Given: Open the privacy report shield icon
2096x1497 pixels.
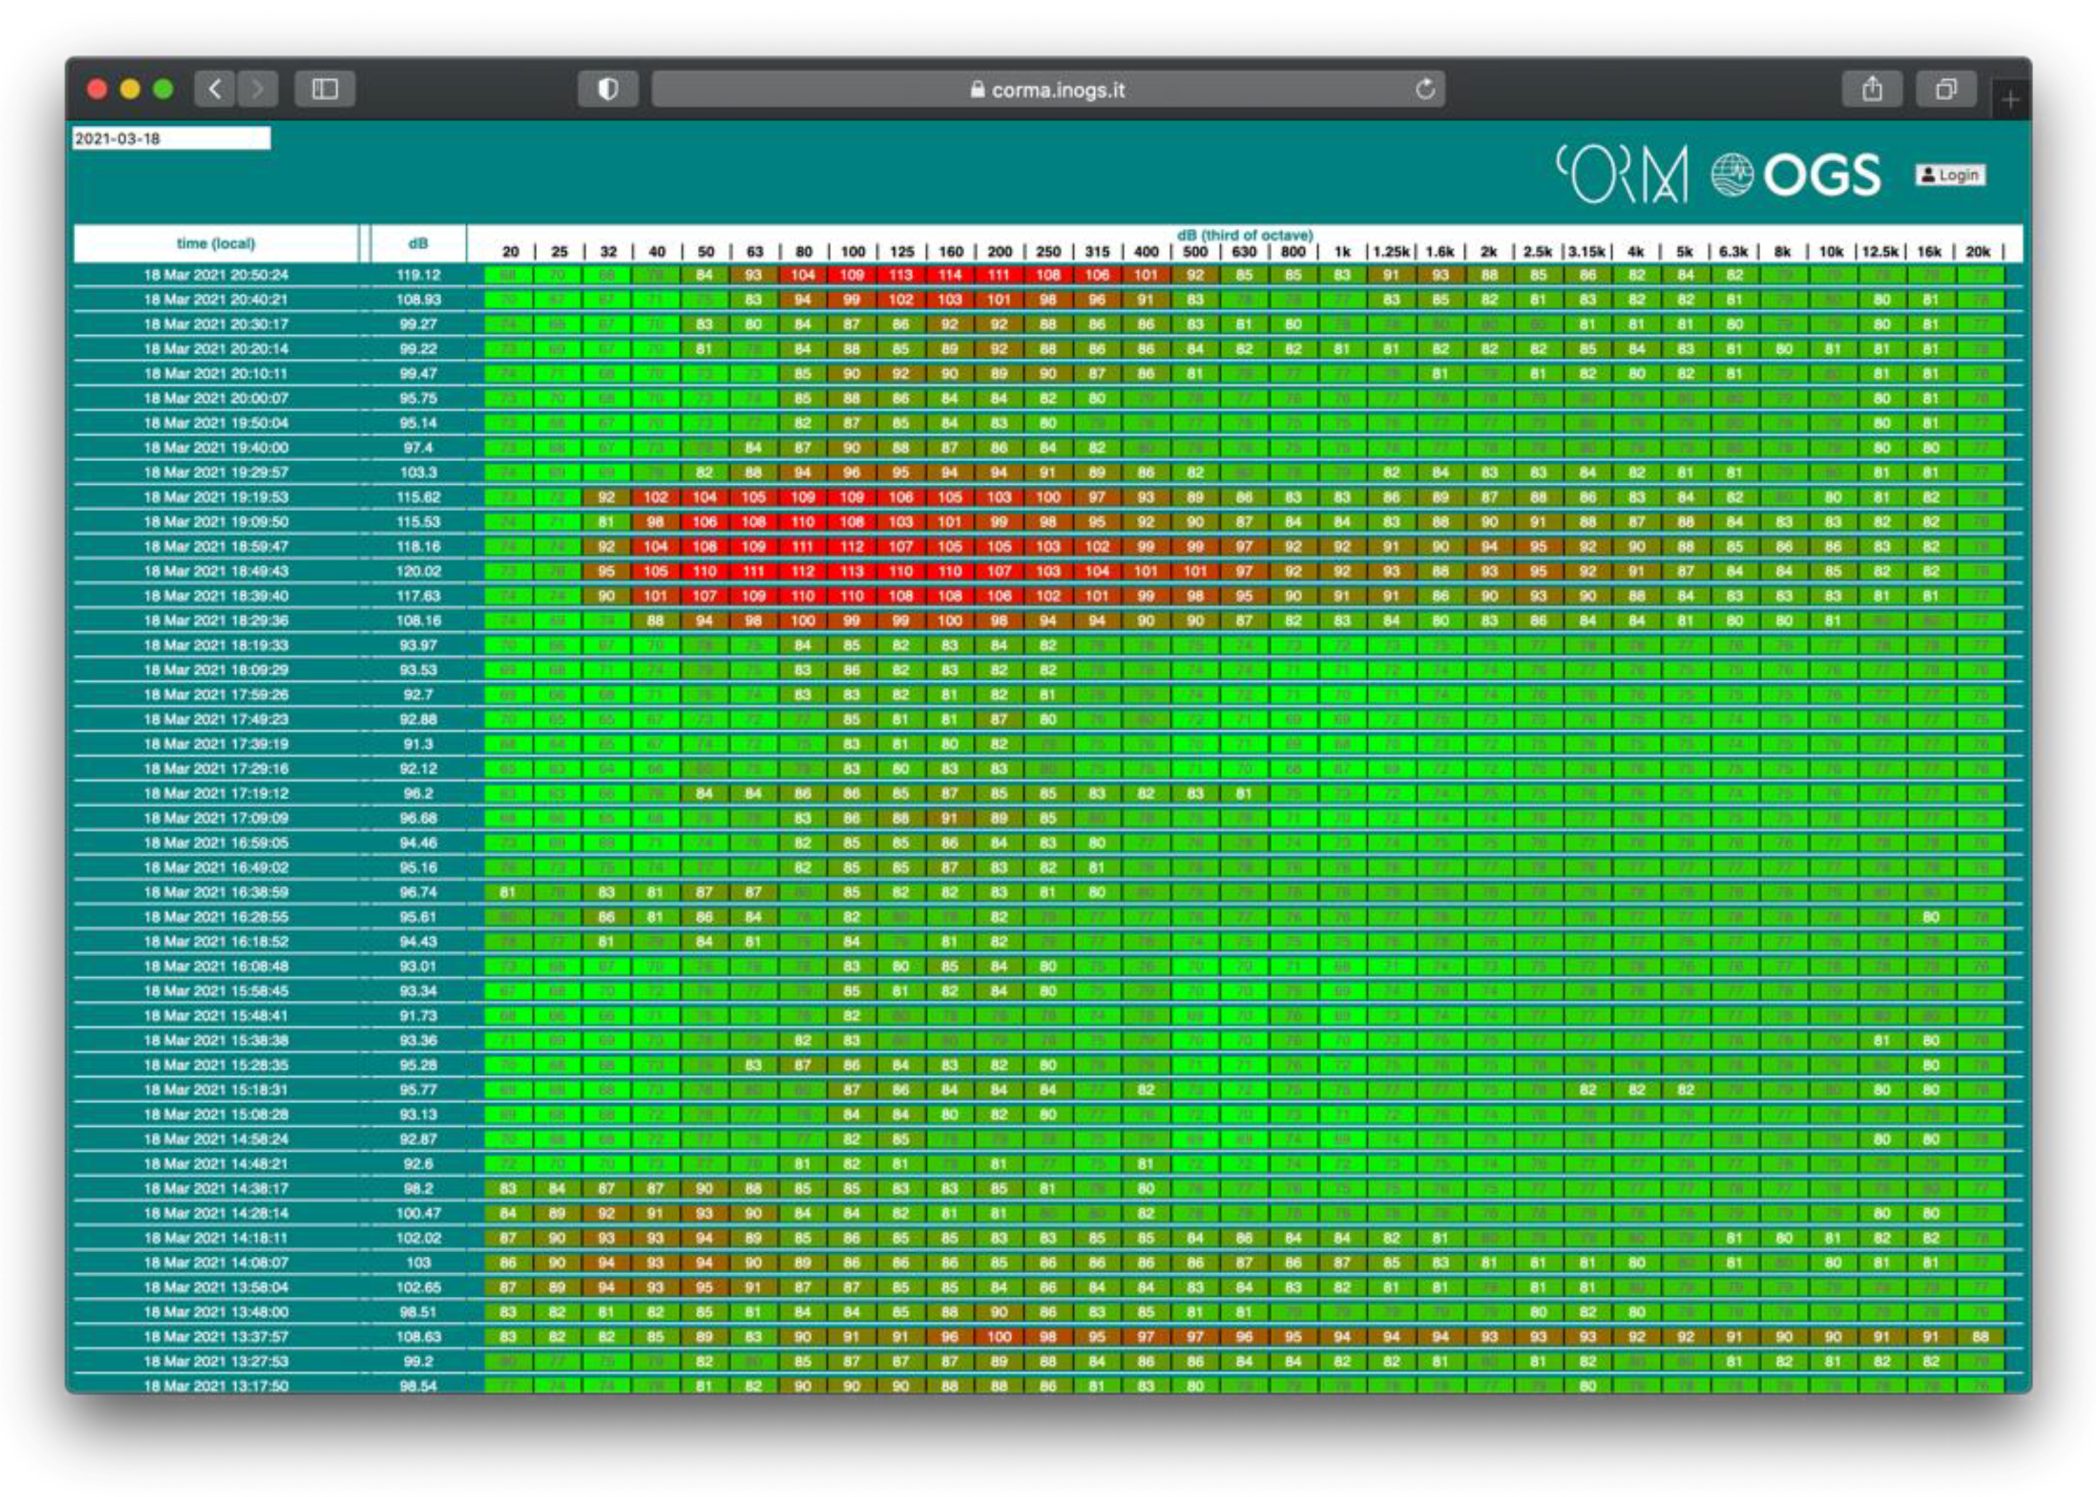Looking at the screenshot, I should pos(607,89).
